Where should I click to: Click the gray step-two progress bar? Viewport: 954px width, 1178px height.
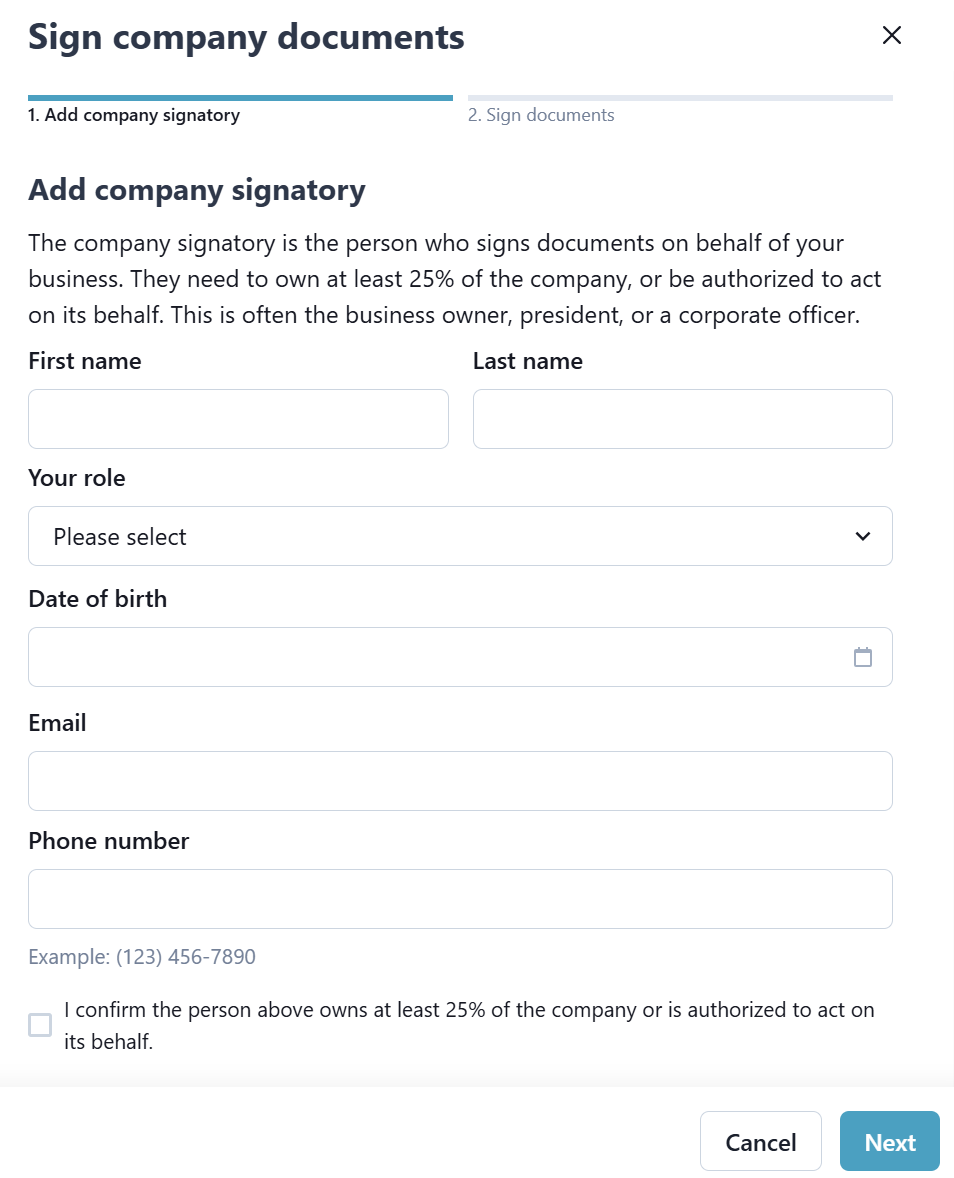click(x=680, y=98)
